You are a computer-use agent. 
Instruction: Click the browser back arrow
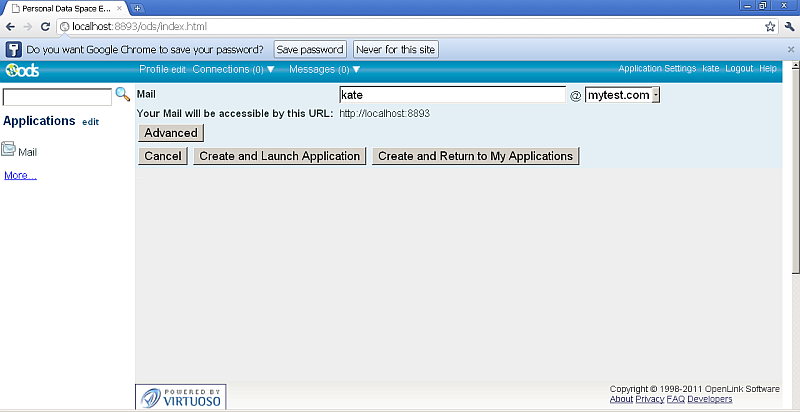10,26
